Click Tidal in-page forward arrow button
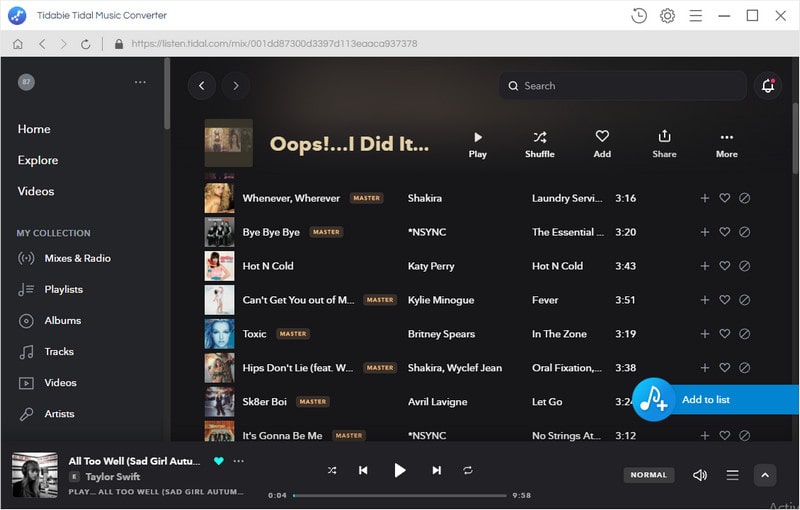This screenshot has height=510, width=800. point(235,86)
